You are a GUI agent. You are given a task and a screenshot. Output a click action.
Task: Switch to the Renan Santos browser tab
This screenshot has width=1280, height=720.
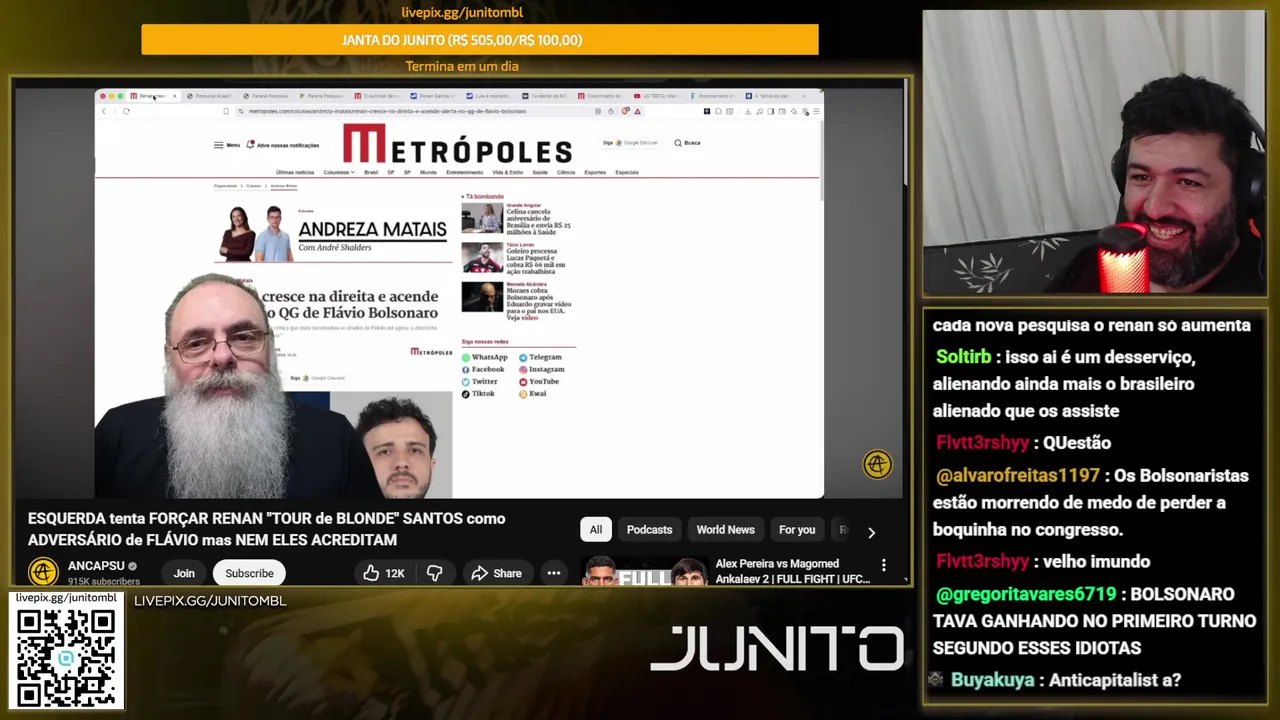click(435, 96)
